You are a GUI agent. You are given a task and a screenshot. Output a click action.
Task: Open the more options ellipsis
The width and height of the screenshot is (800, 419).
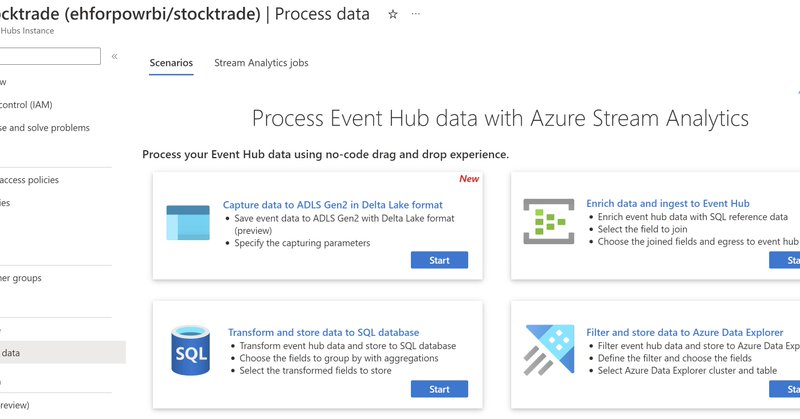[416, 14]
